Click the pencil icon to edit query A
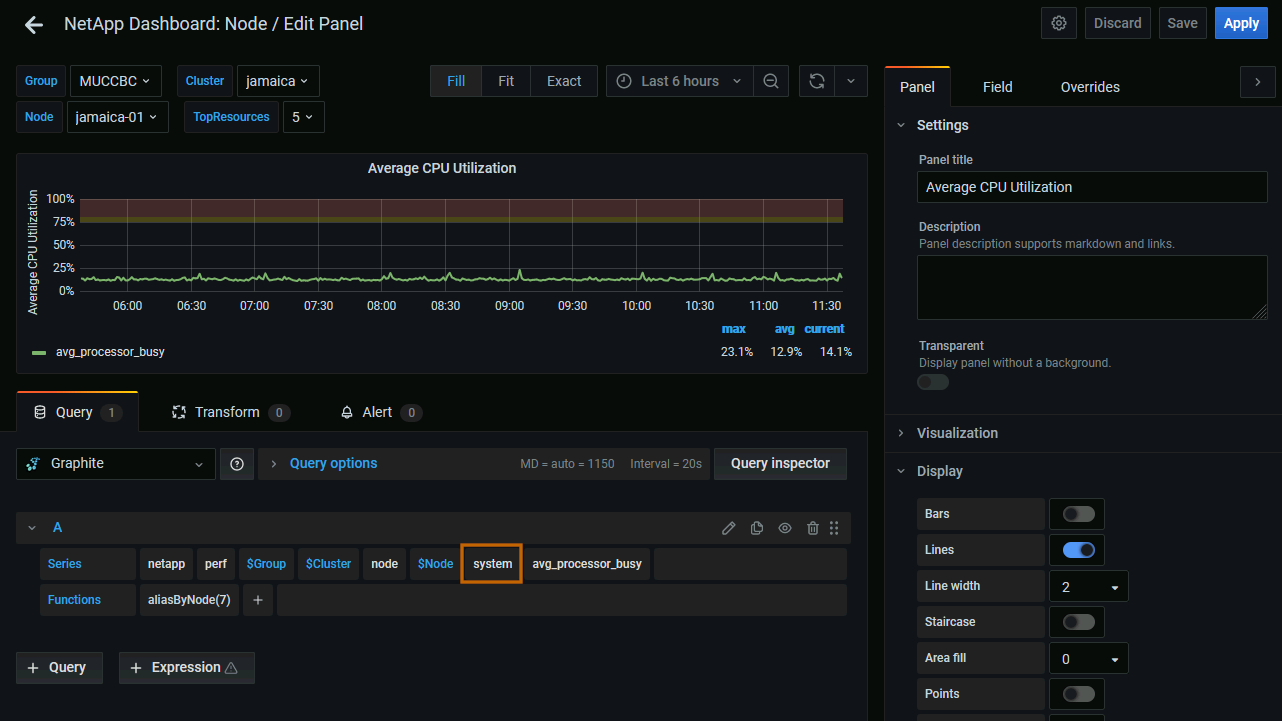Viewport: 1282px width, 721px height. point(729,528)
